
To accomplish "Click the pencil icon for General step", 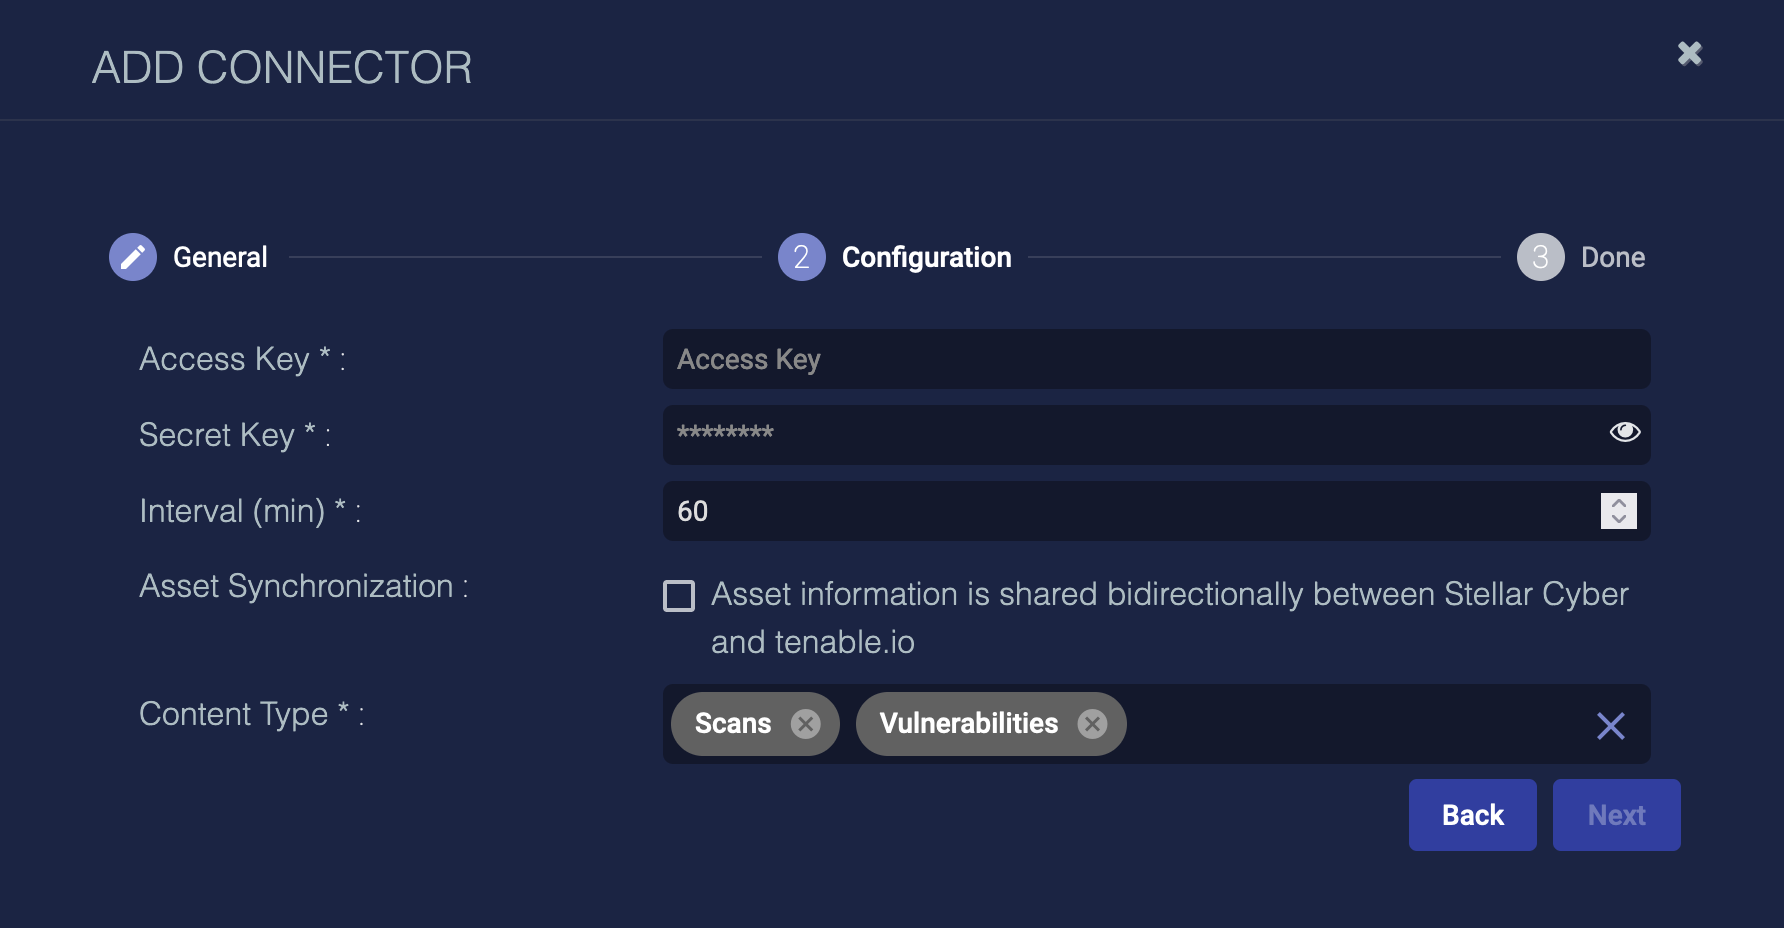I will click(x=133, y=257).
